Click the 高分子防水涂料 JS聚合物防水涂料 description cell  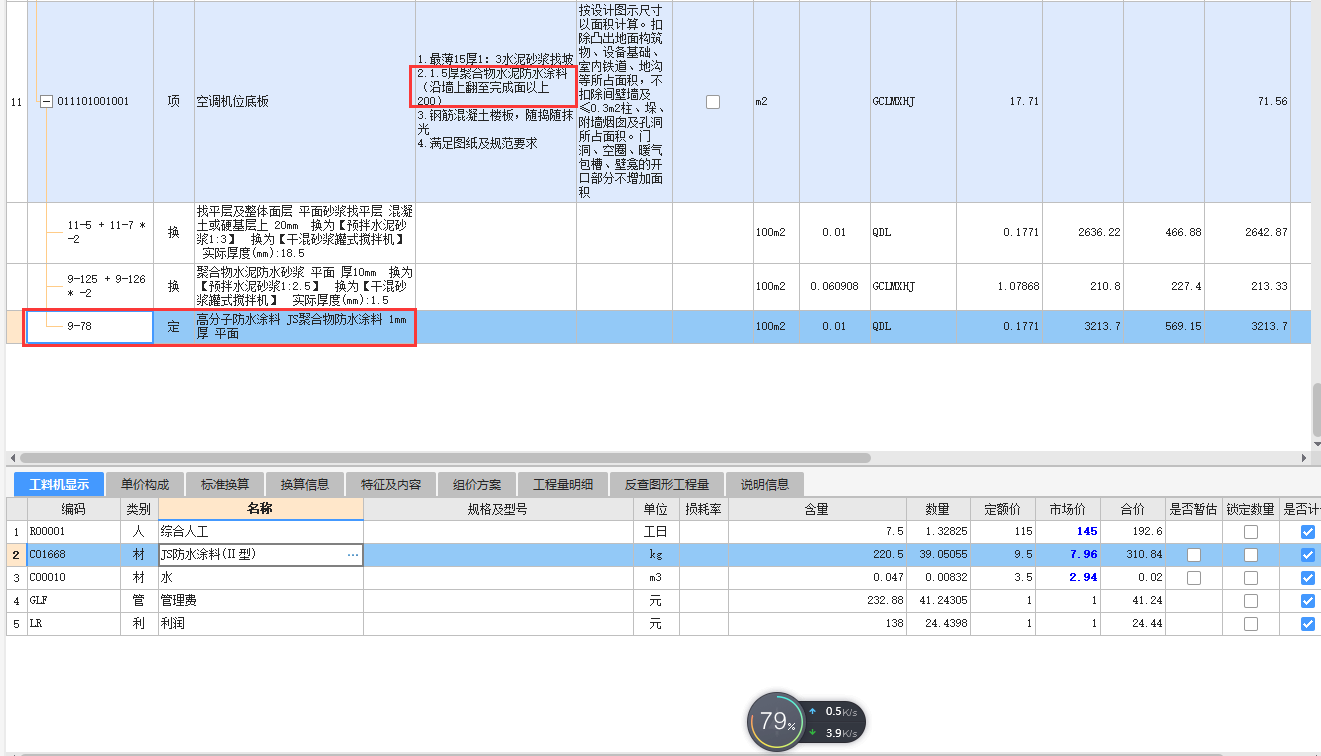pyautogui.click(x=304, y=326)
